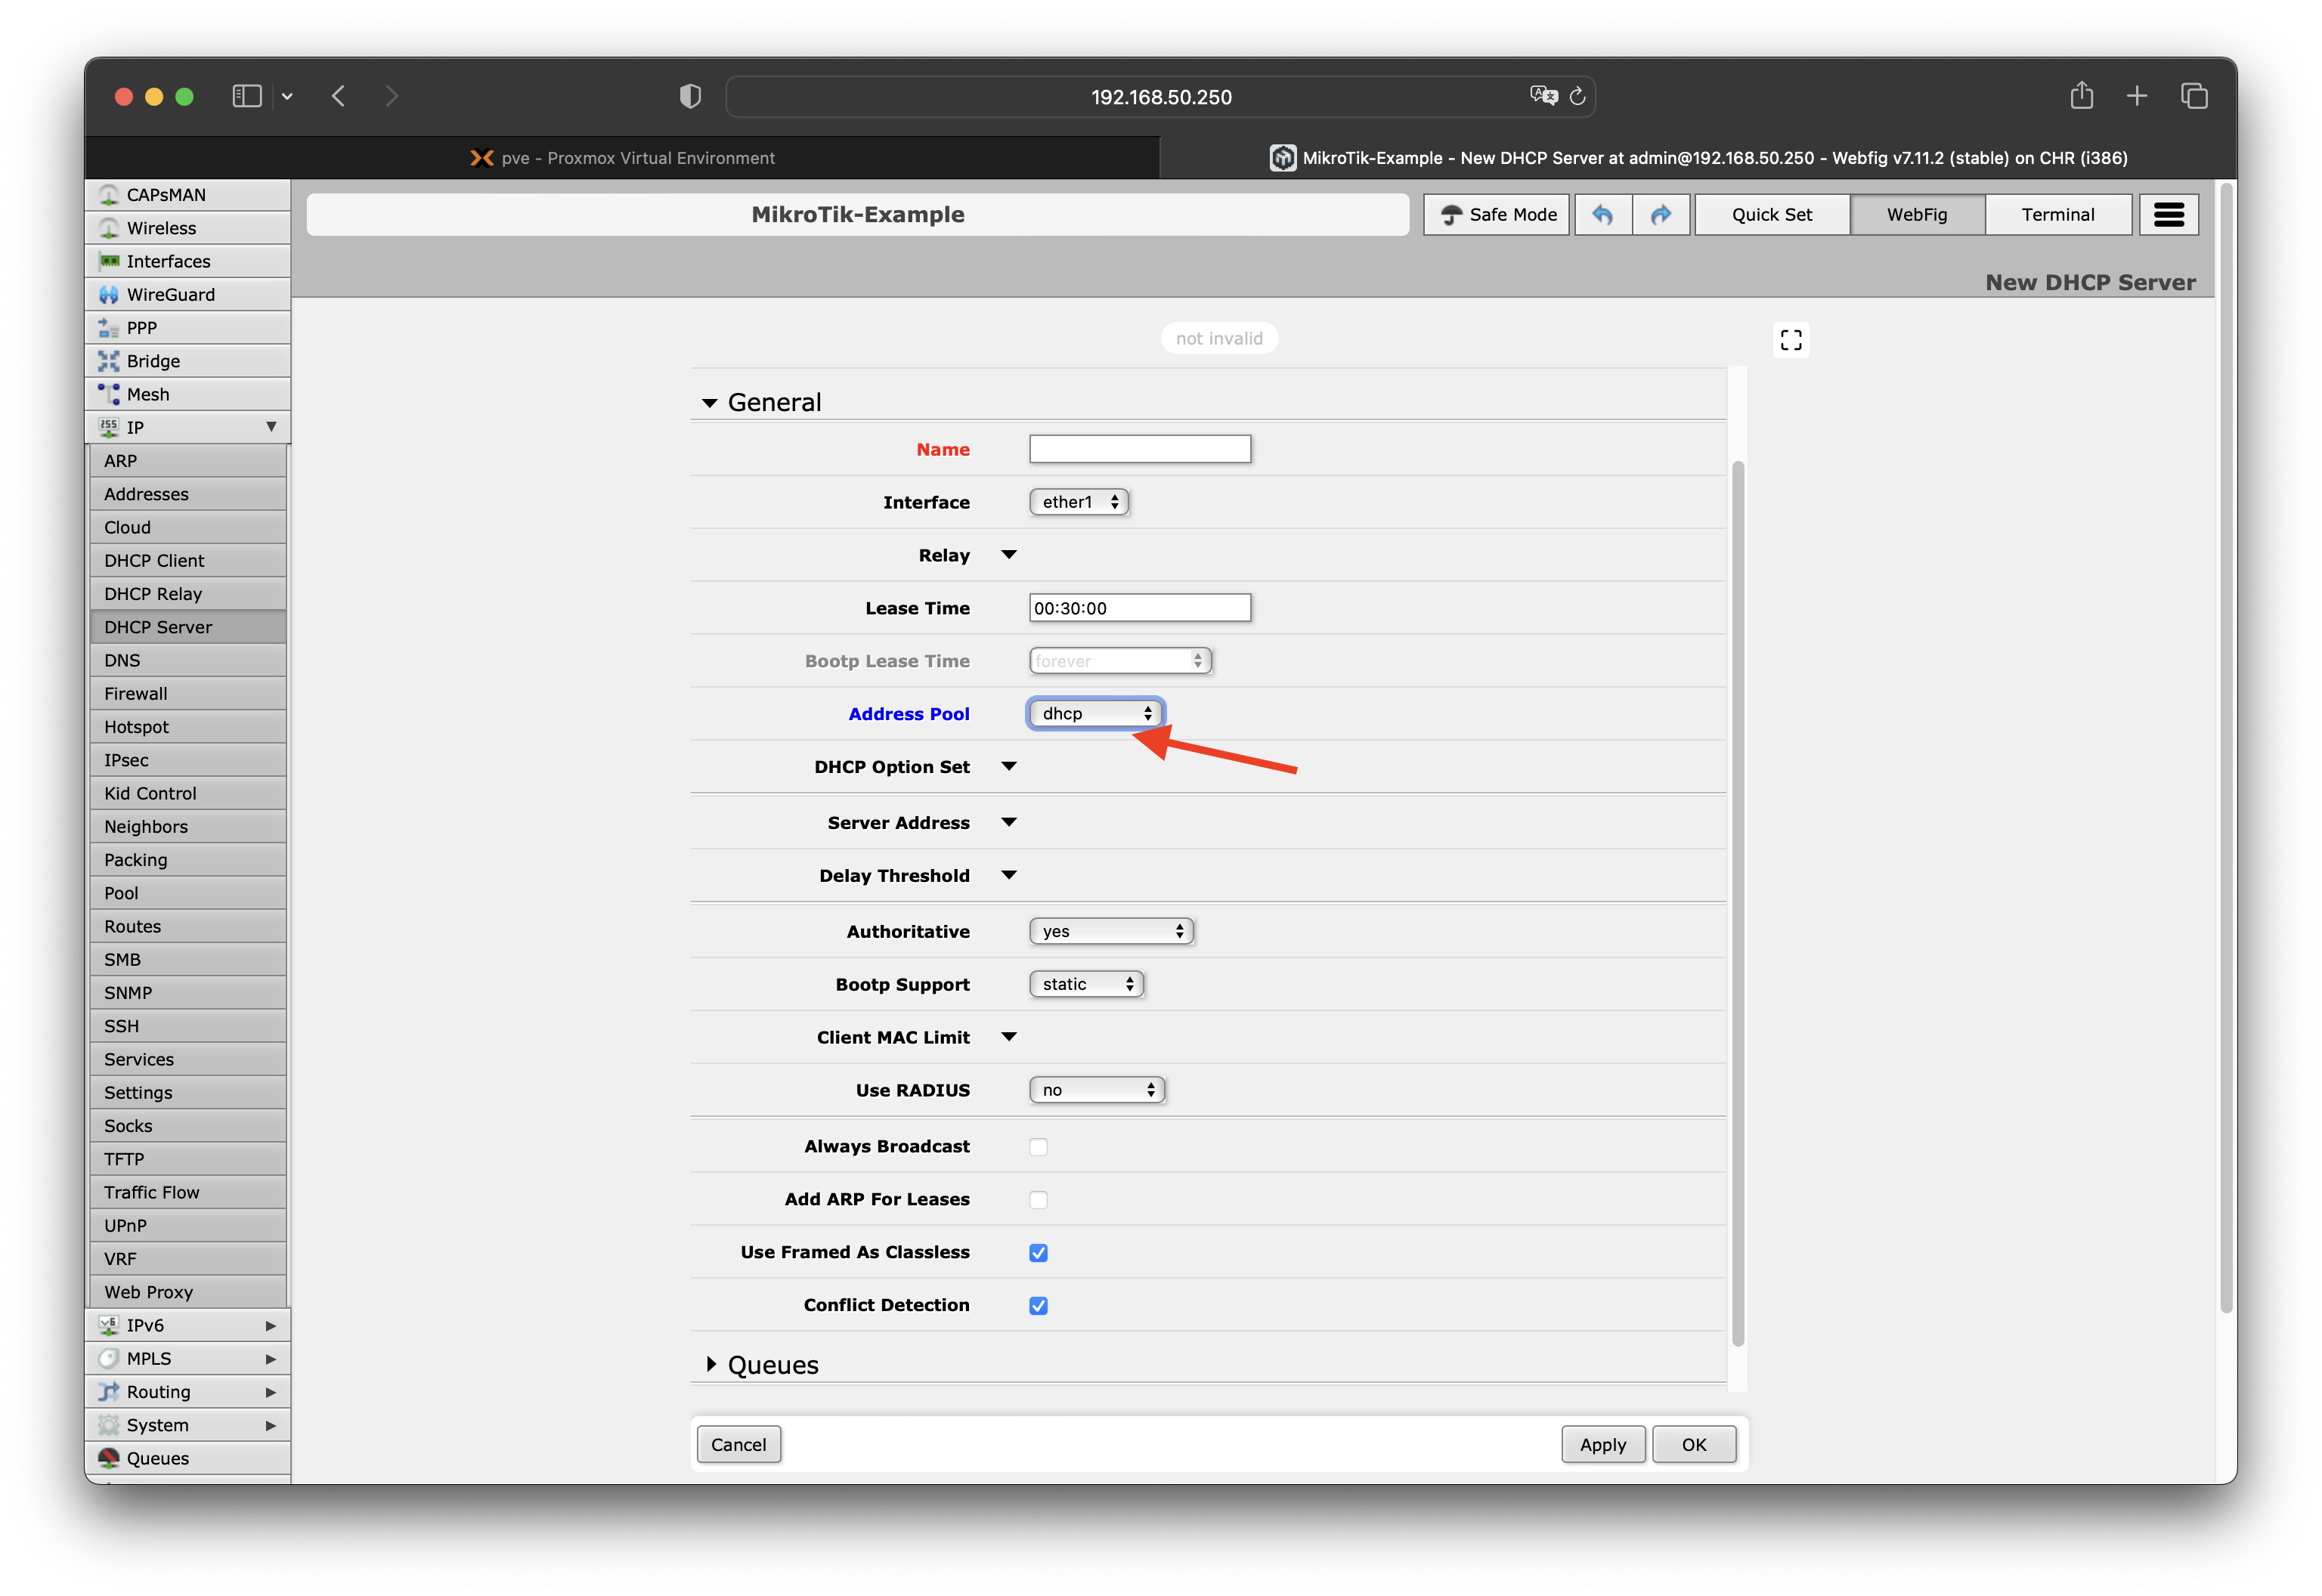The width and height of the screenshot is (2322, 1596).
Task: Enable Add ARP For Leases checkbox
Action: click(x=1038, y=1200)
